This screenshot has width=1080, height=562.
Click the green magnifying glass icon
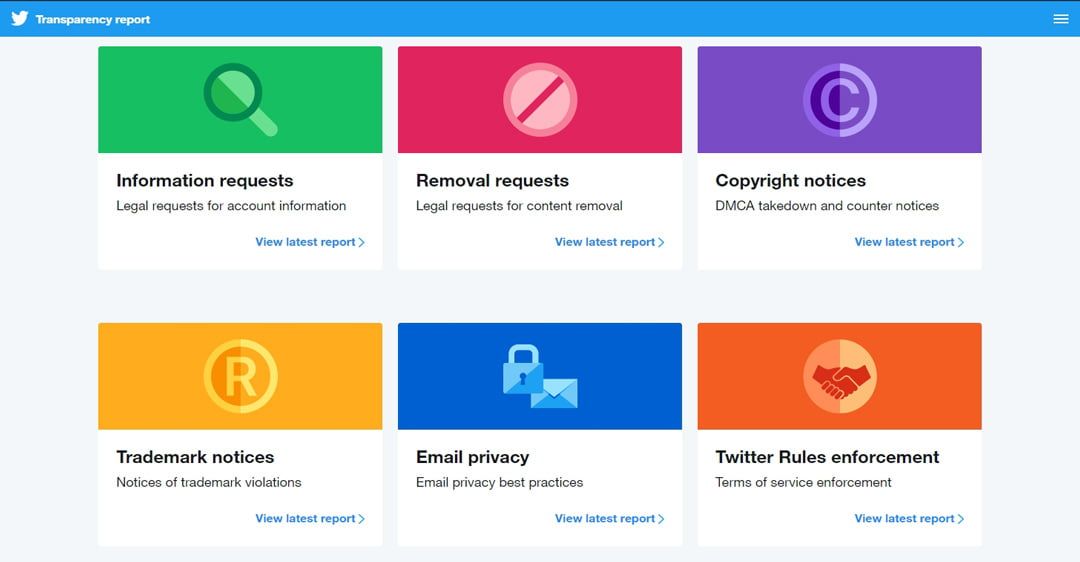pyautogui.click(x=240, y=100)
